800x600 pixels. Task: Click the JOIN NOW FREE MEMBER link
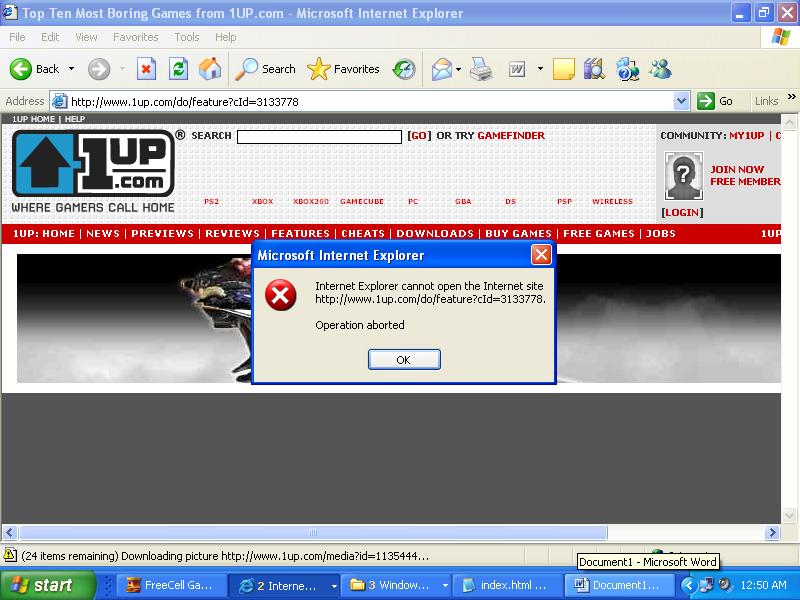tap(745, 176)
